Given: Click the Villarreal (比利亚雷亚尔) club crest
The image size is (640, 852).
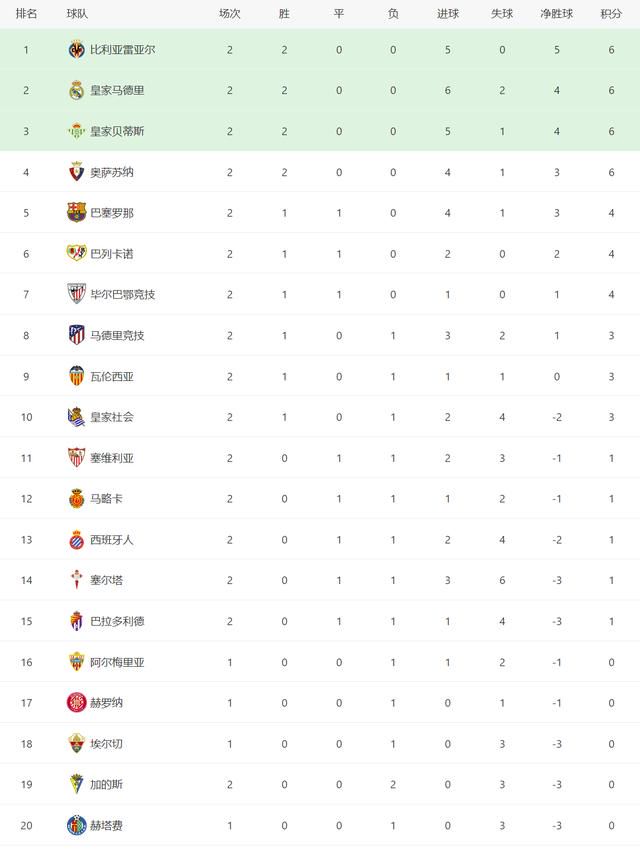Looking at the screenshot, I should click(77, 49).
